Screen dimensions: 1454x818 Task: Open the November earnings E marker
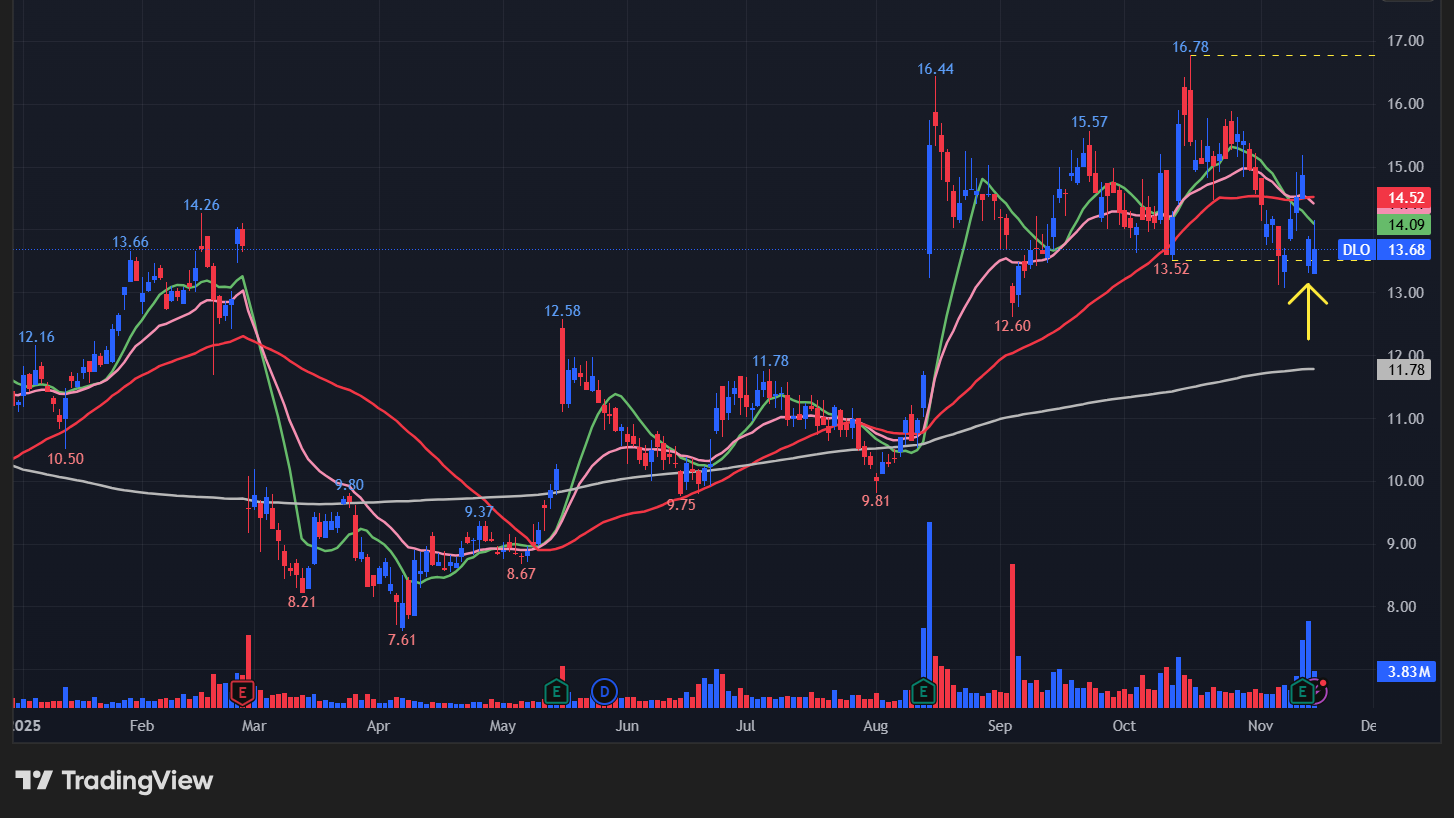click(1303, 691)
